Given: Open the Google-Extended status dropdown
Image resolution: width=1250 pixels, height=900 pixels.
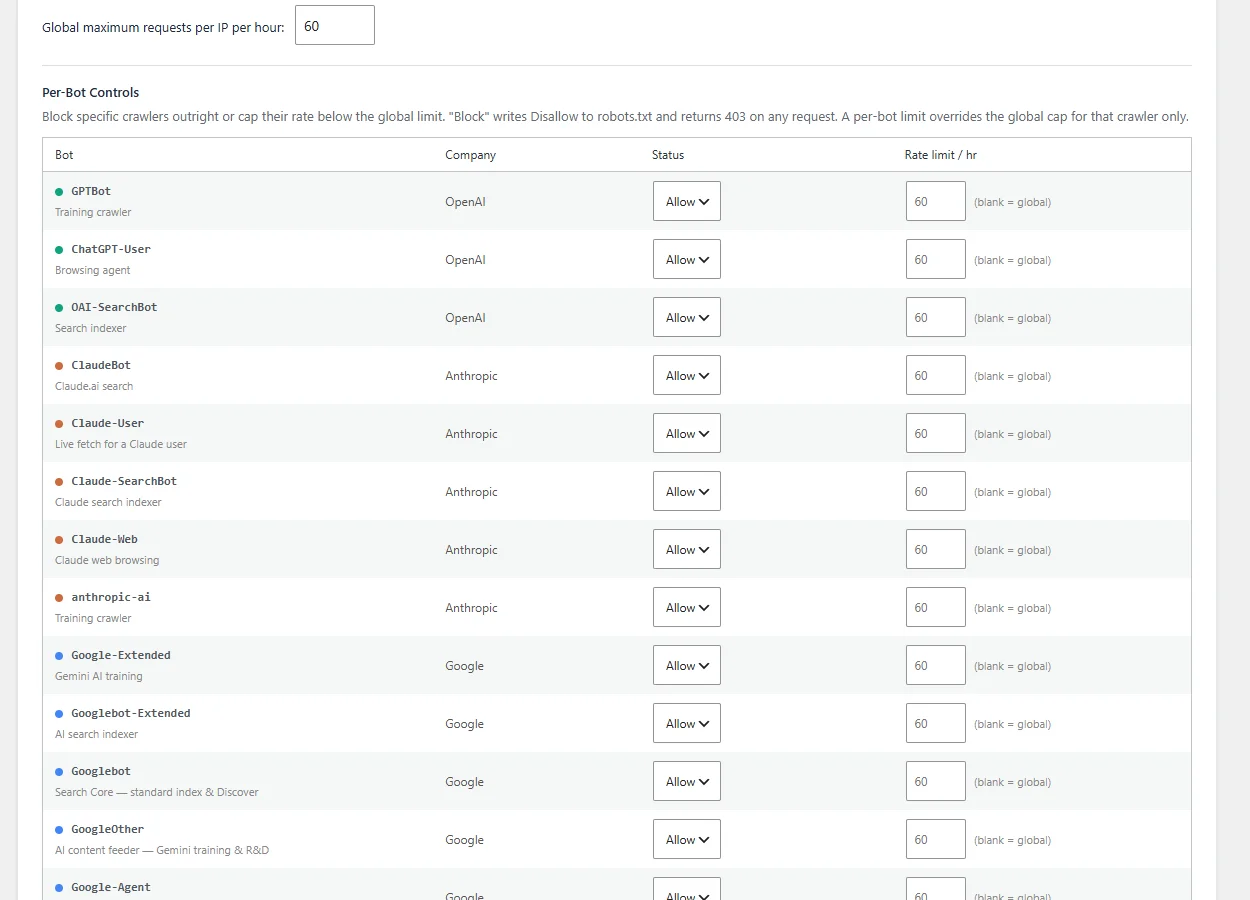Looking at the screenshot, I should 686,665.
